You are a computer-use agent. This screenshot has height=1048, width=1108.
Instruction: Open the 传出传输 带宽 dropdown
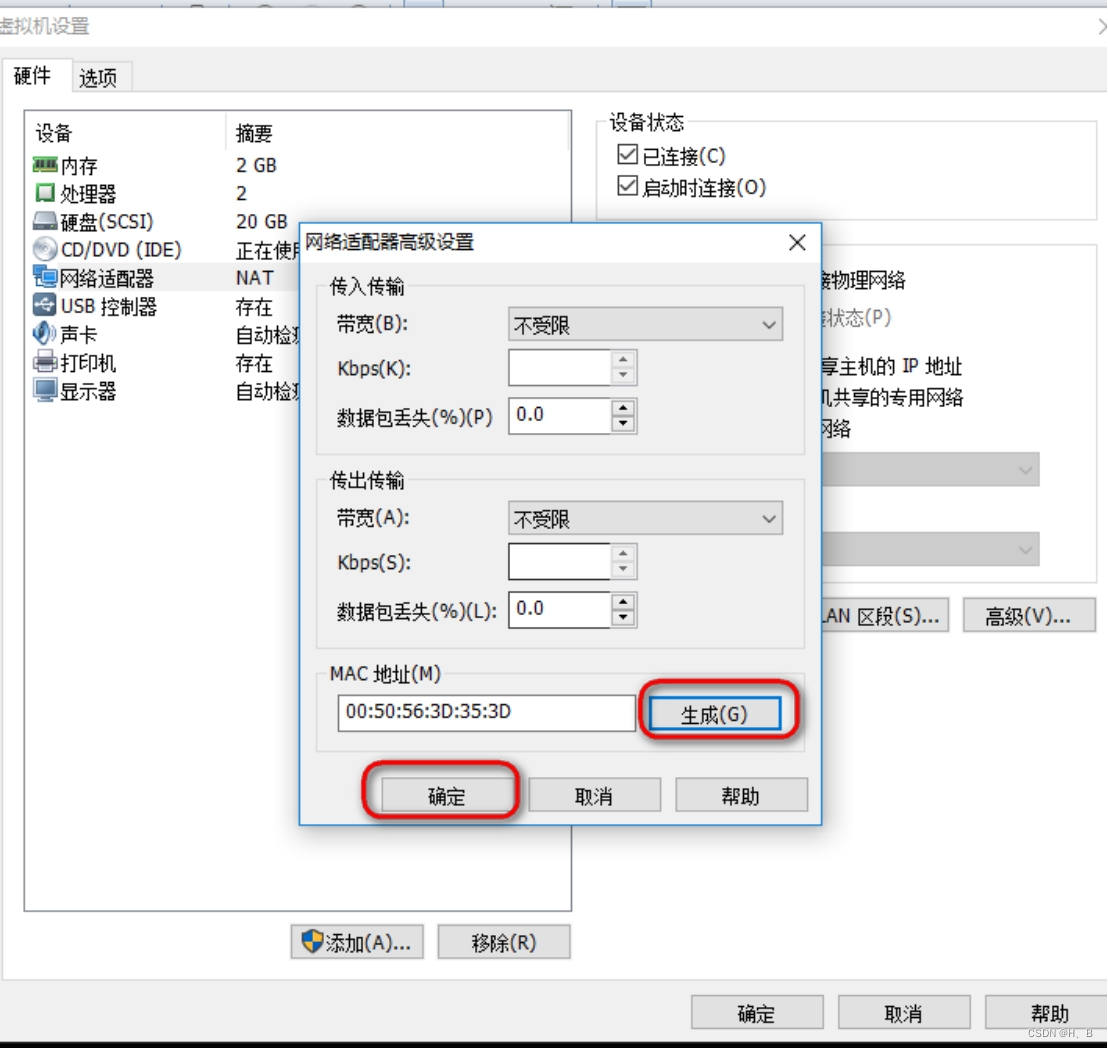click(645, 518)
